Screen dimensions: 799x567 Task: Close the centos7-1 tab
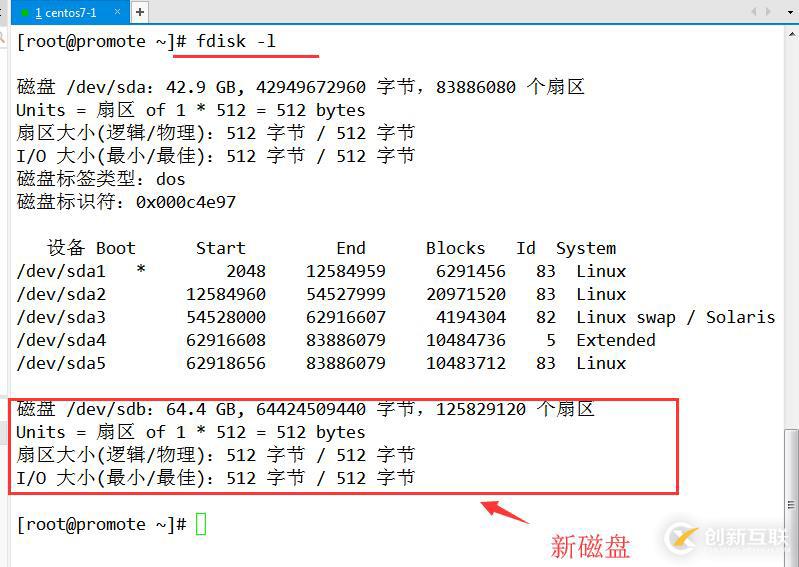coord(117,12)
